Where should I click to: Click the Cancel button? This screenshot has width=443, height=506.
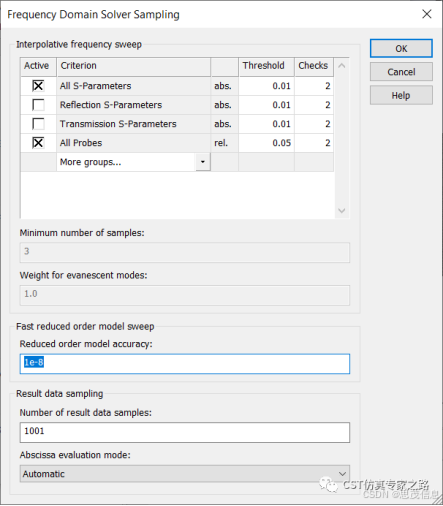click(401, 72)
